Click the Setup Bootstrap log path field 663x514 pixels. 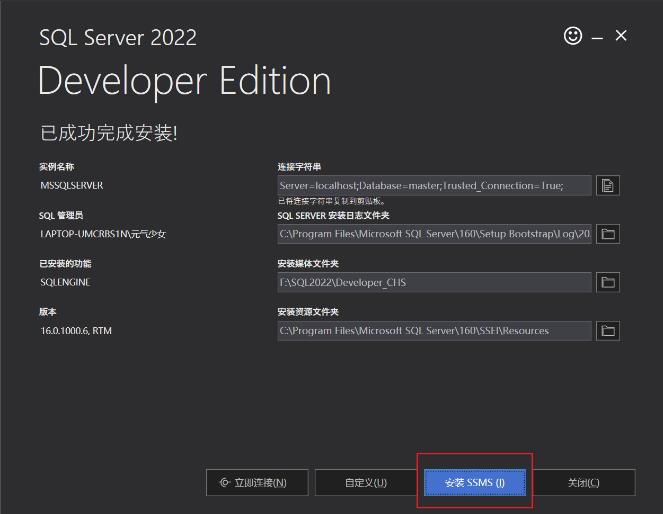pyautogui.click(x=435, y=234)
